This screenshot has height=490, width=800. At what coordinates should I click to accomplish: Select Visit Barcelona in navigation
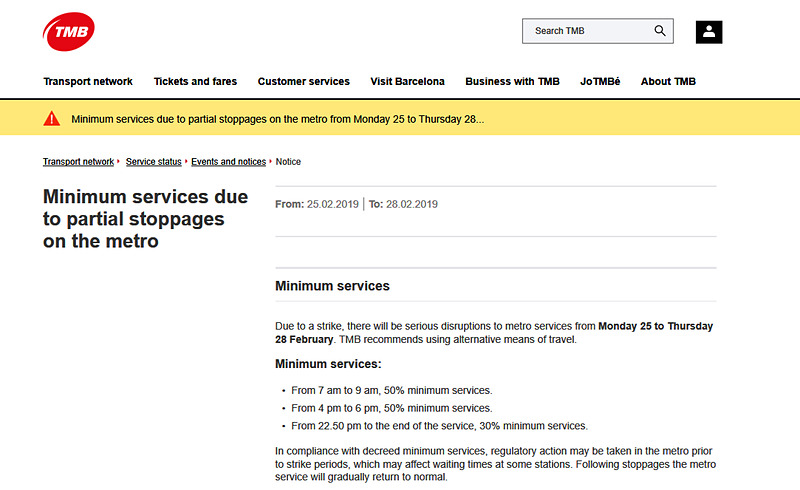tap(407, 81)
